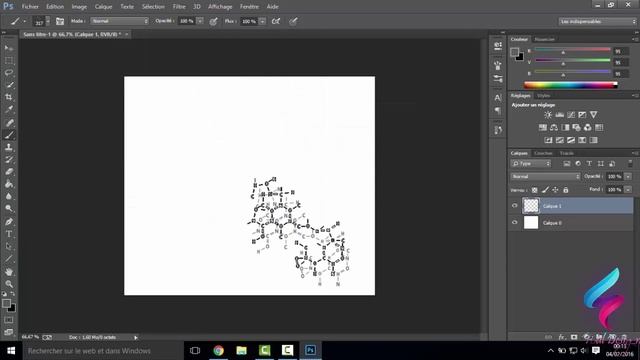Toggle lock position
640x360 pixels.
point(556,190)
